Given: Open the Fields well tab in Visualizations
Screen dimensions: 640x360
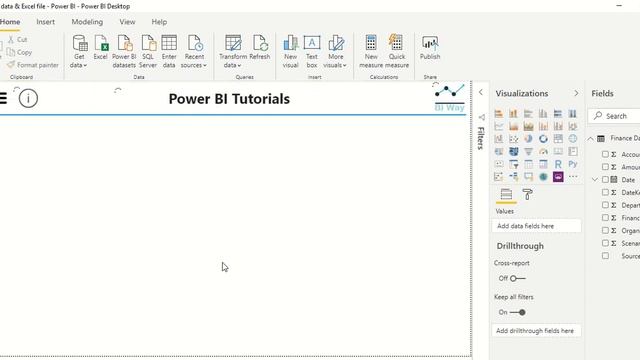Looking at the screenshot, I should pos(506,194).
